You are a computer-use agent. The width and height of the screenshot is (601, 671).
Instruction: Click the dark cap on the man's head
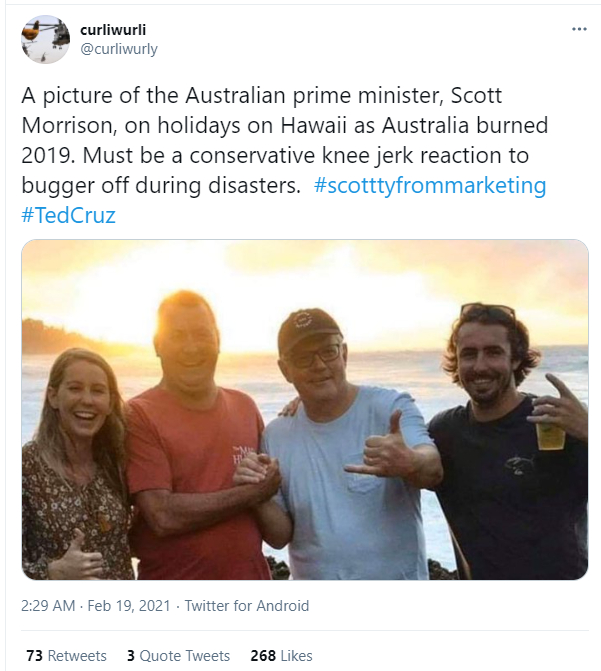308,329
